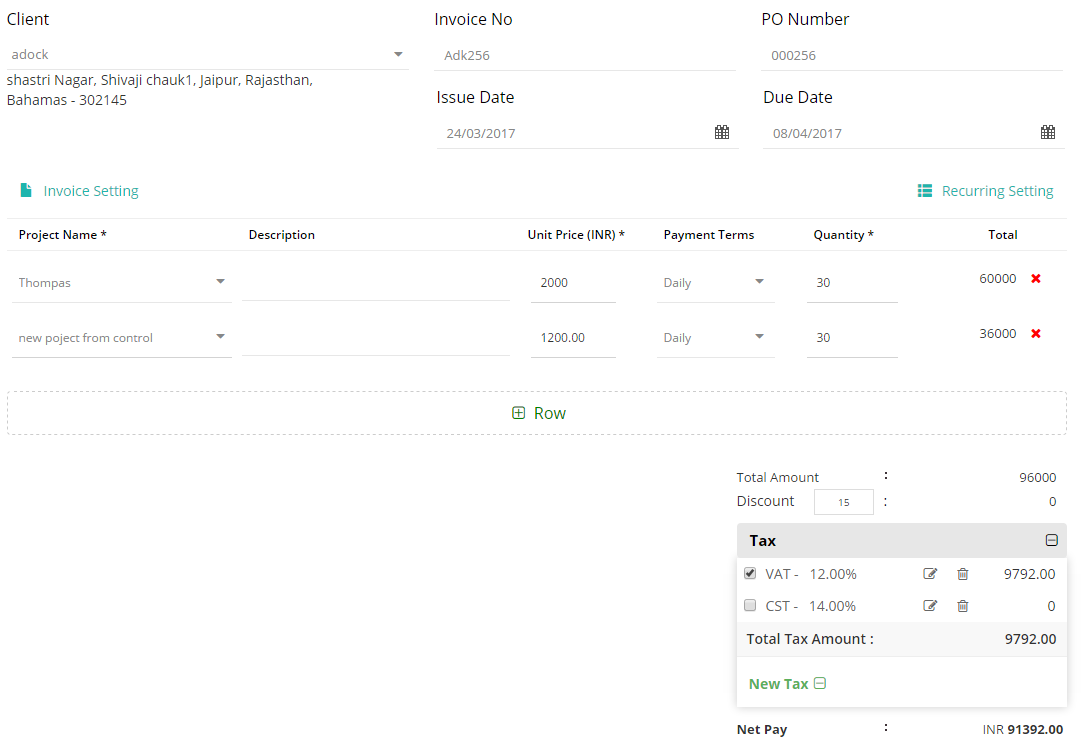Open the new poject from control dropdown
Image resolution: width=1081 pixels, height=749 pixels.
click(121, 338)
